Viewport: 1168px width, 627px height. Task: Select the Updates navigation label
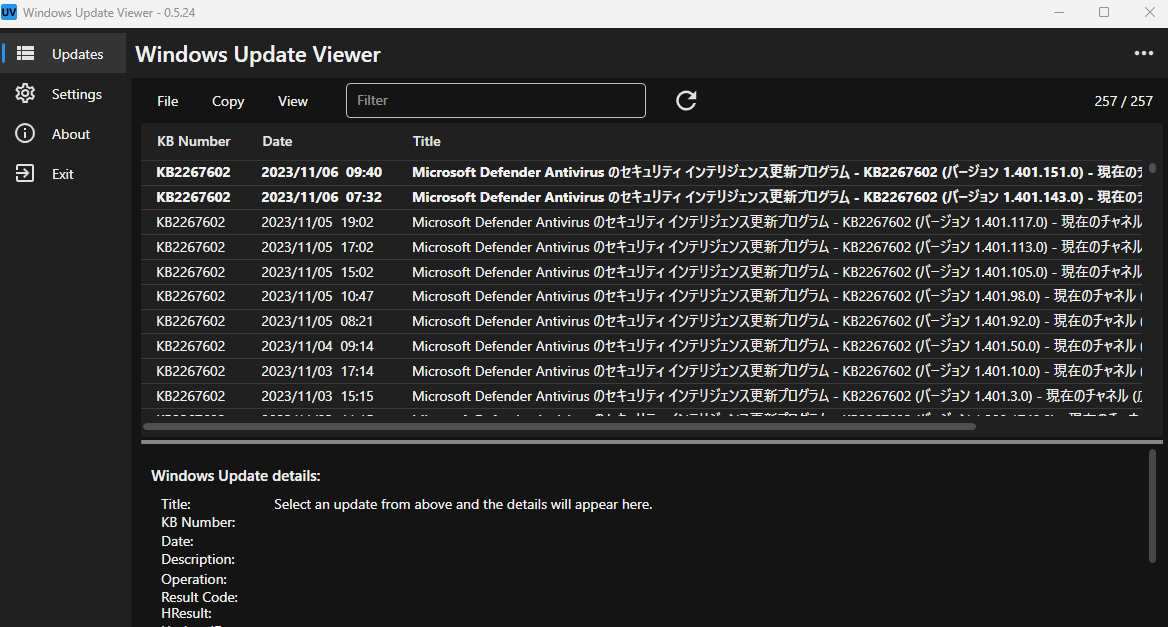click(x=77, y=54)
